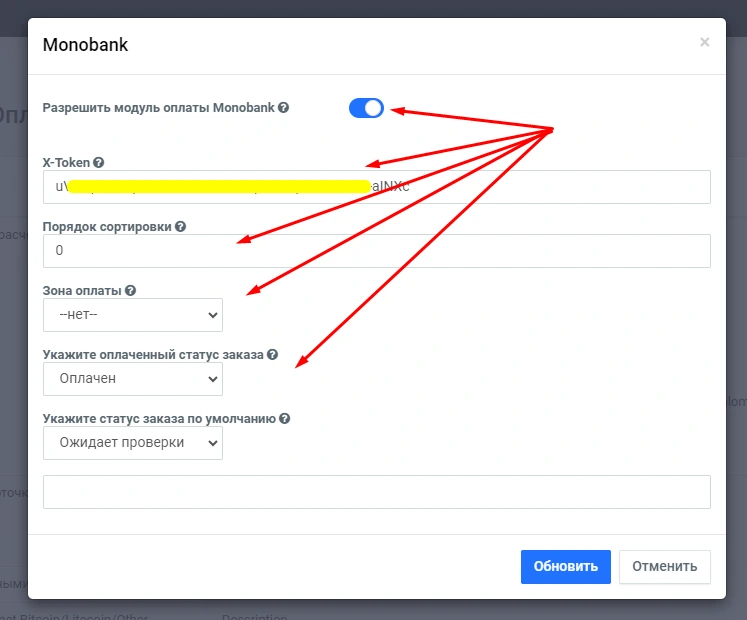Open help tooltip for Порядок сортировки
Viewport: 747px width, 620px height.
tap(180, 226)
